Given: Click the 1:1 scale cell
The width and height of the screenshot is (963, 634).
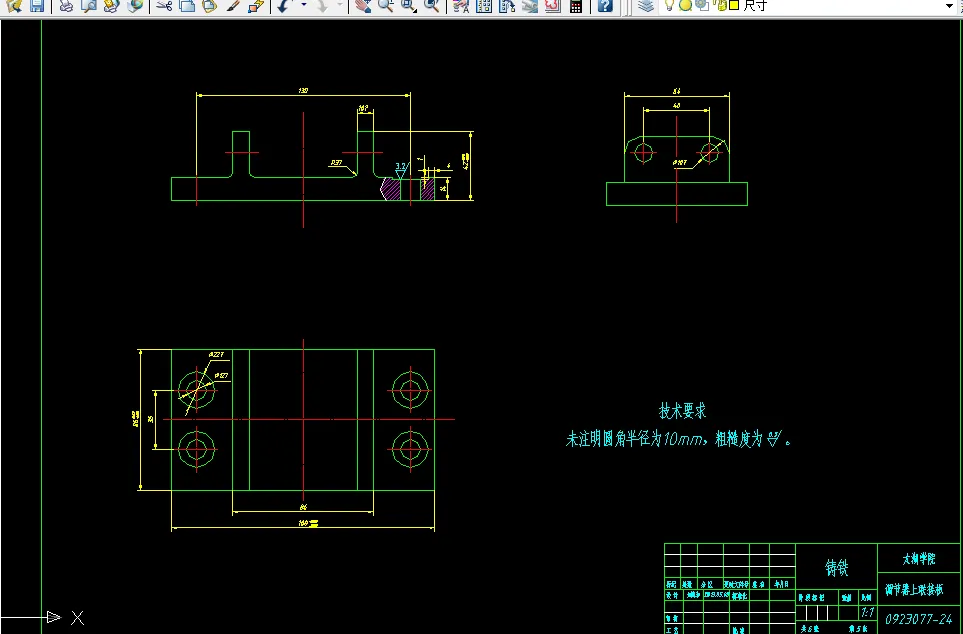Looking at the screenshot, I should click(867, 612).
